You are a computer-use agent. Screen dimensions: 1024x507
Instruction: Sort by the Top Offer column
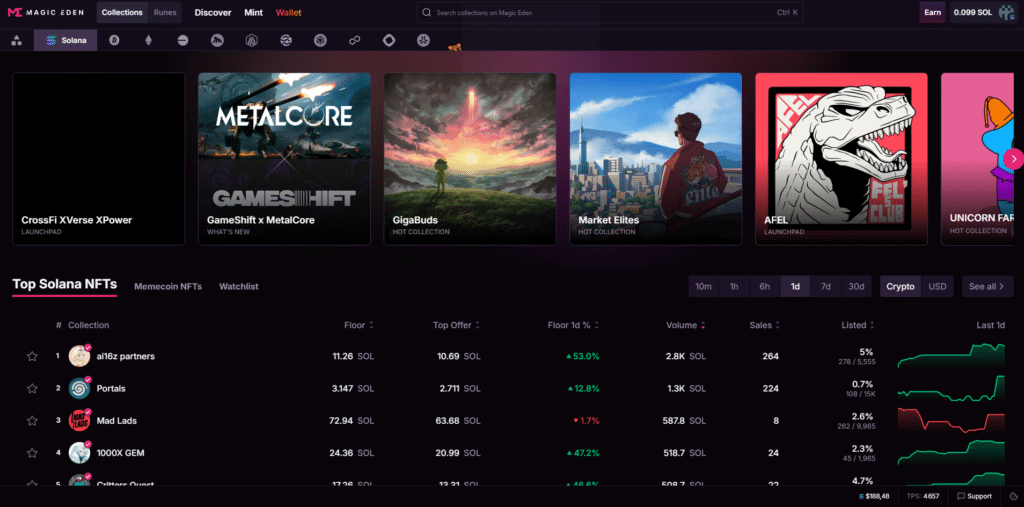(456, 325)
